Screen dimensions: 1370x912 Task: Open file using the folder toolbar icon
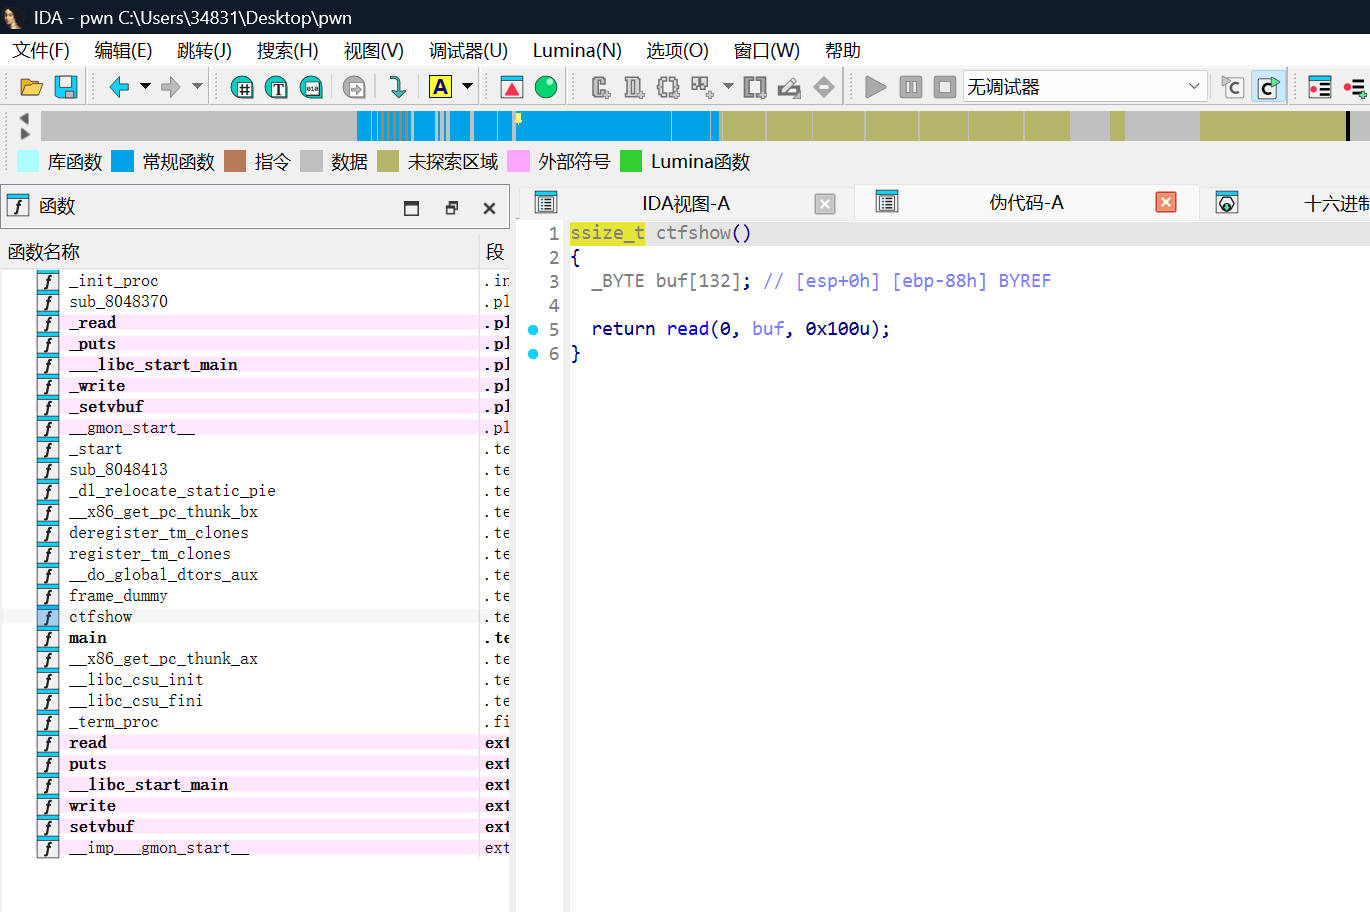point(31,87)
